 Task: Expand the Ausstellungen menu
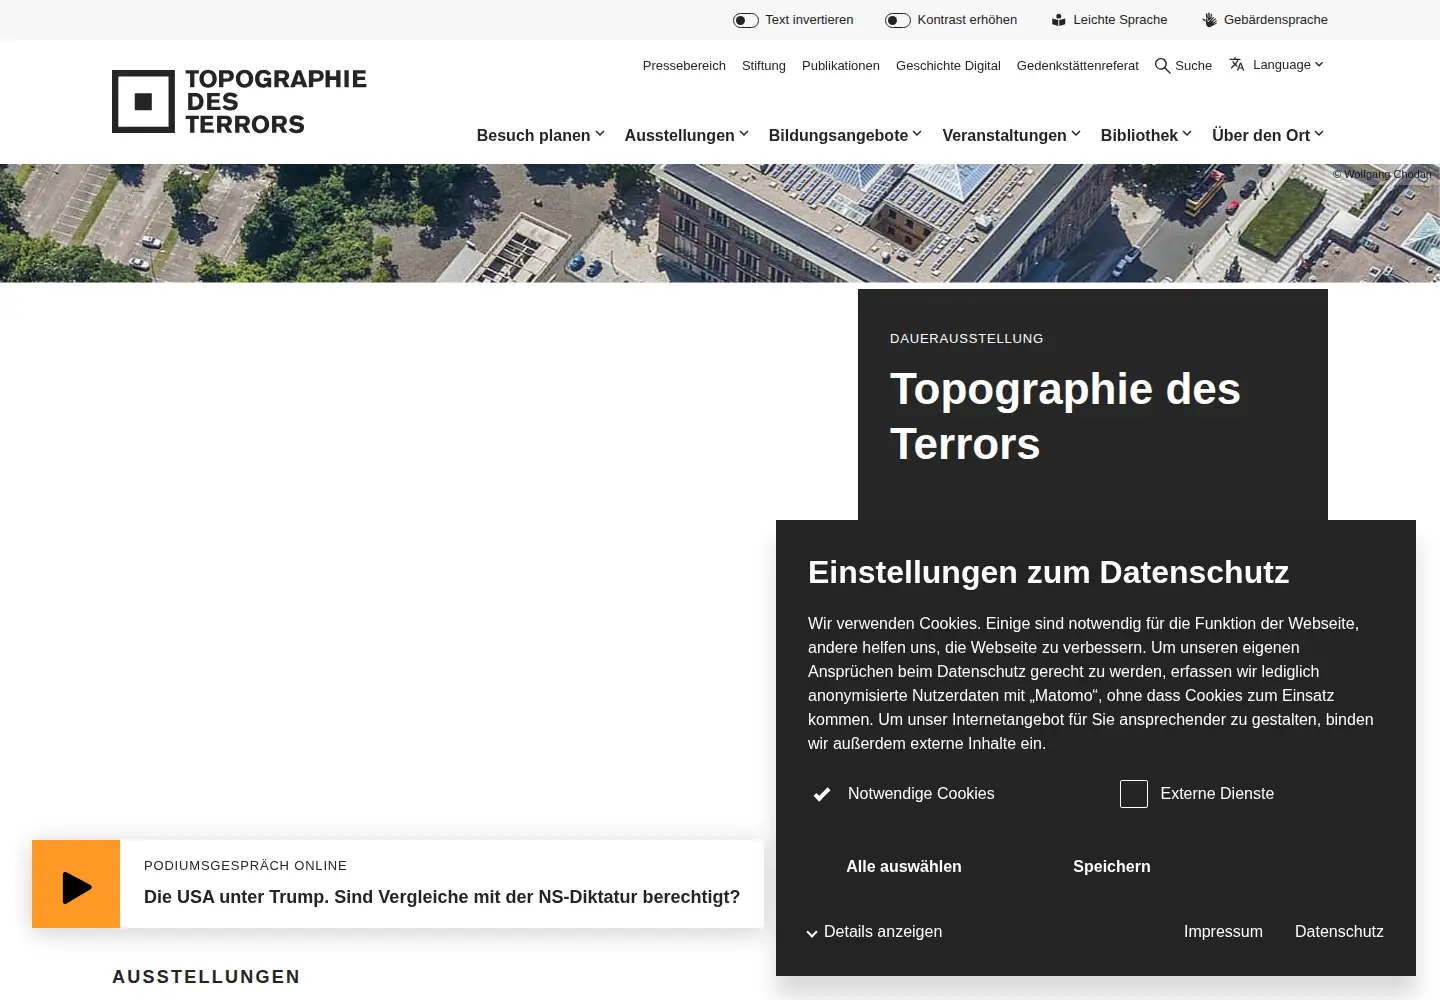point(687,135)
